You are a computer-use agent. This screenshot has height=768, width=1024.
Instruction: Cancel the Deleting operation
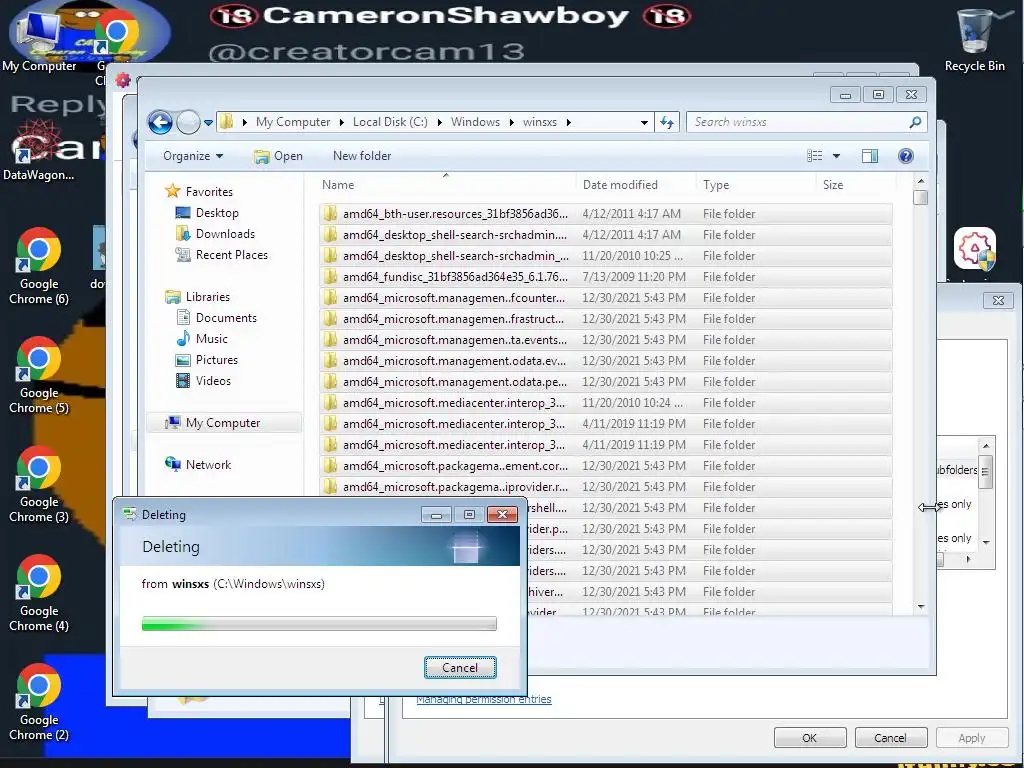click(x=460, y=667)
